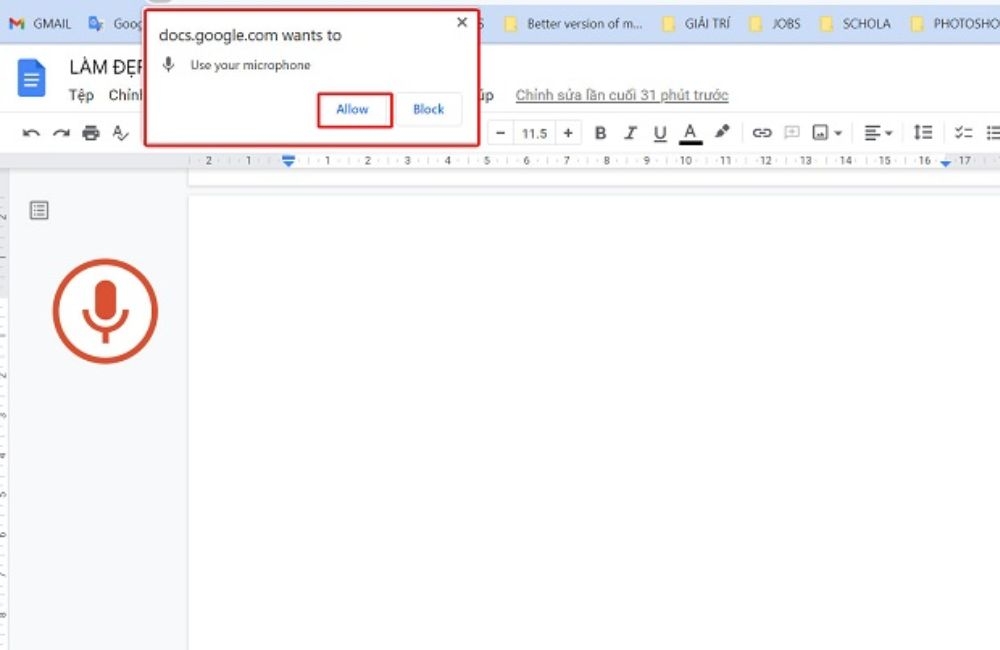Open line and paragraph spacing
1000x650 pixels.
point(923,132)
